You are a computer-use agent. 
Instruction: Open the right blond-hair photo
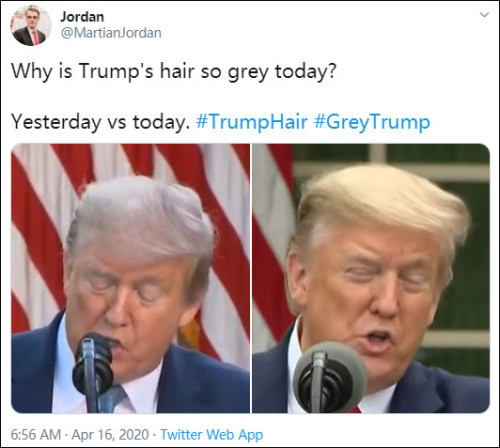pyautogui.click(x=371, y=278)
